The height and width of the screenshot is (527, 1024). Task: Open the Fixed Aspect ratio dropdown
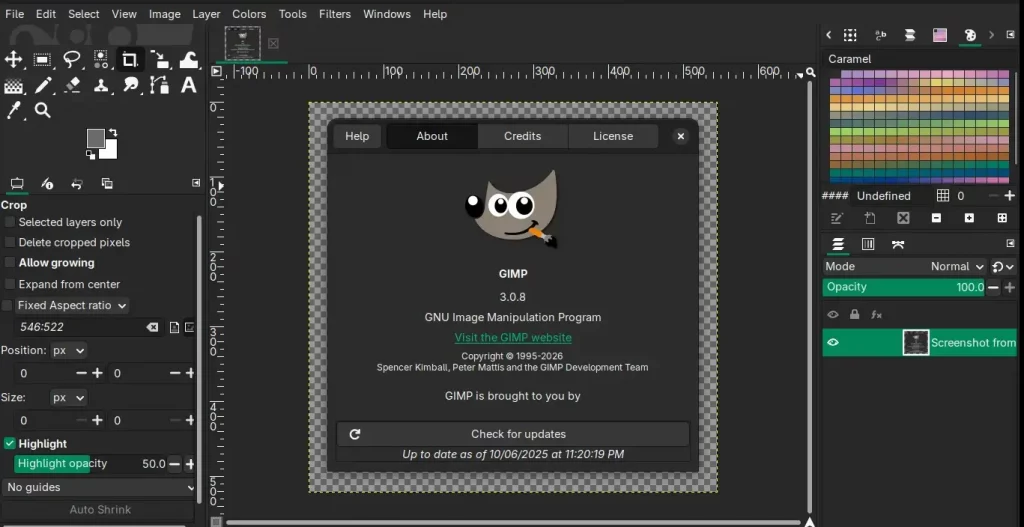[x=72, y=306]
